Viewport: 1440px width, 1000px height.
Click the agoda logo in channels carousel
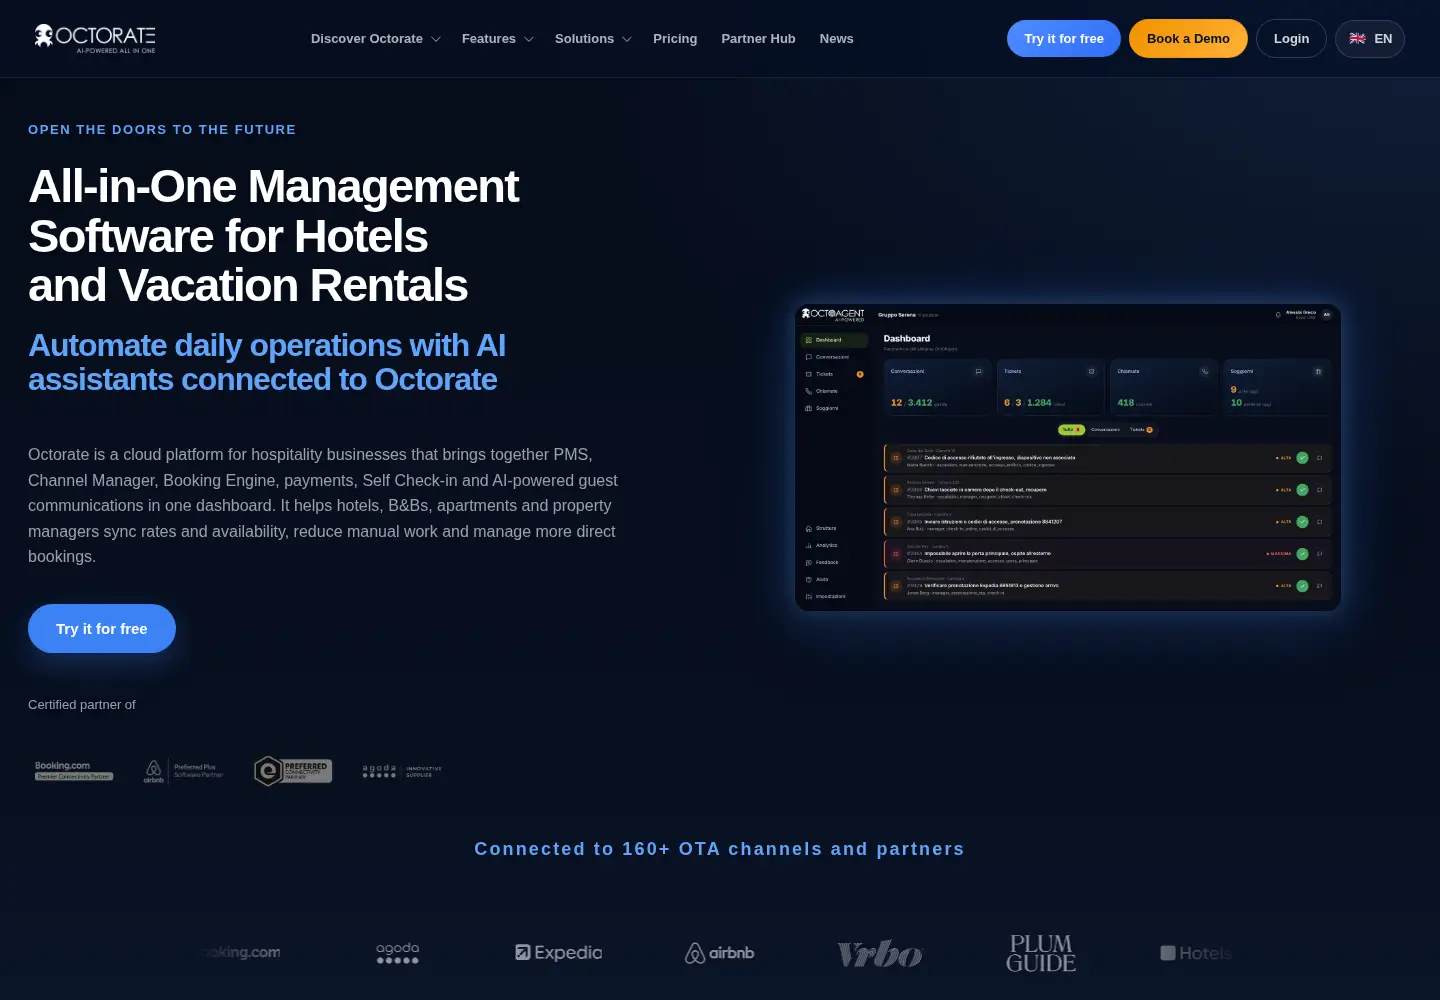[x=397, y=953]
